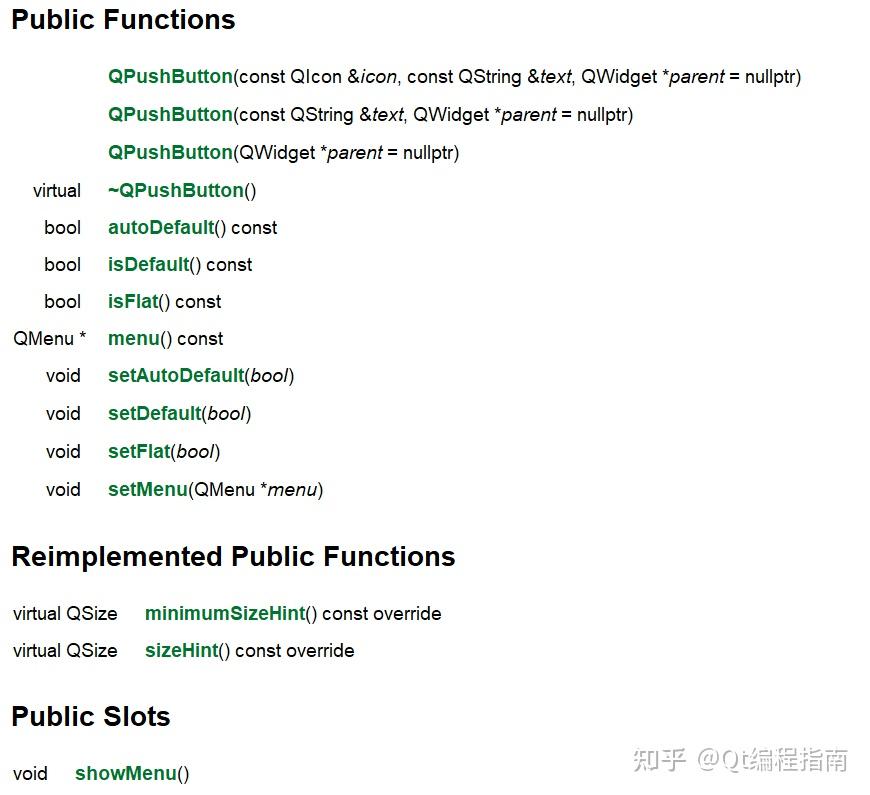Follow the autoDefault() function link

[x=161, y=227]
